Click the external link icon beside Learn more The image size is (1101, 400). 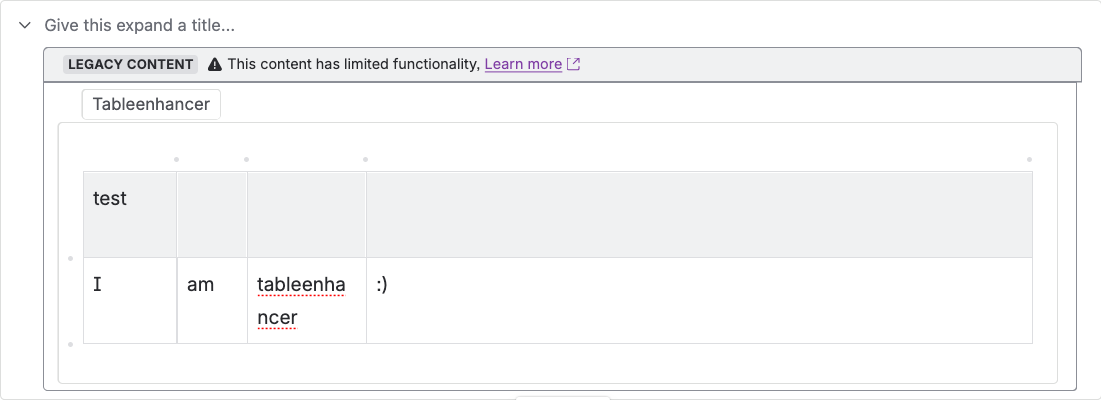pos(574,64)
